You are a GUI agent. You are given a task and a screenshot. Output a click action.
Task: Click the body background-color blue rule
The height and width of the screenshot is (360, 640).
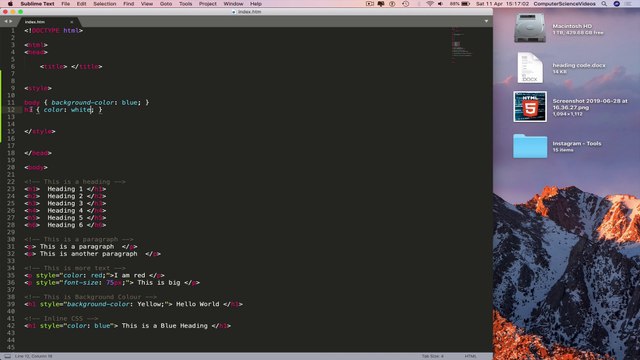[87, 102]
